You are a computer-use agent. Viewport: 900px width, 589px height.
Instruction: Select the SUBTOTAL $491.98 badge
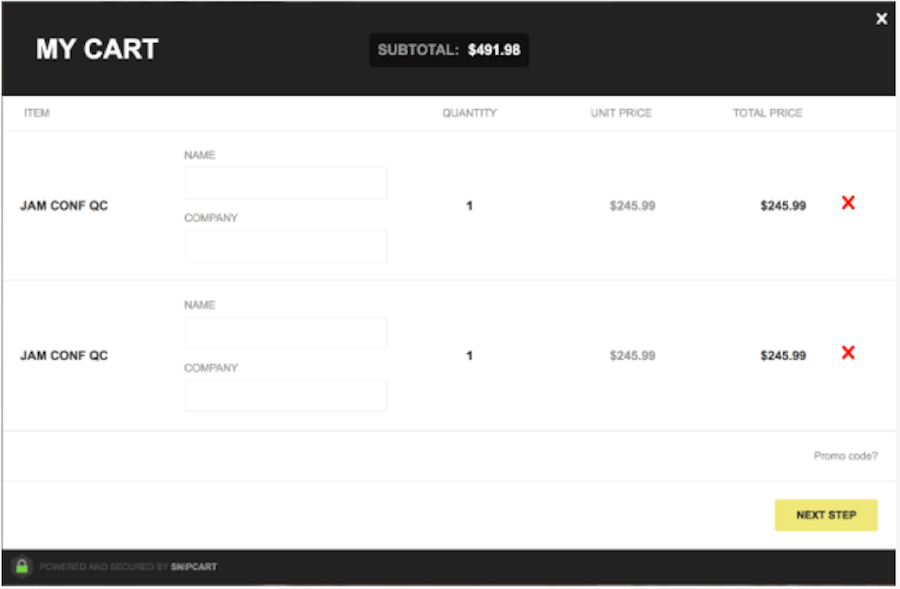coord(449,50)
